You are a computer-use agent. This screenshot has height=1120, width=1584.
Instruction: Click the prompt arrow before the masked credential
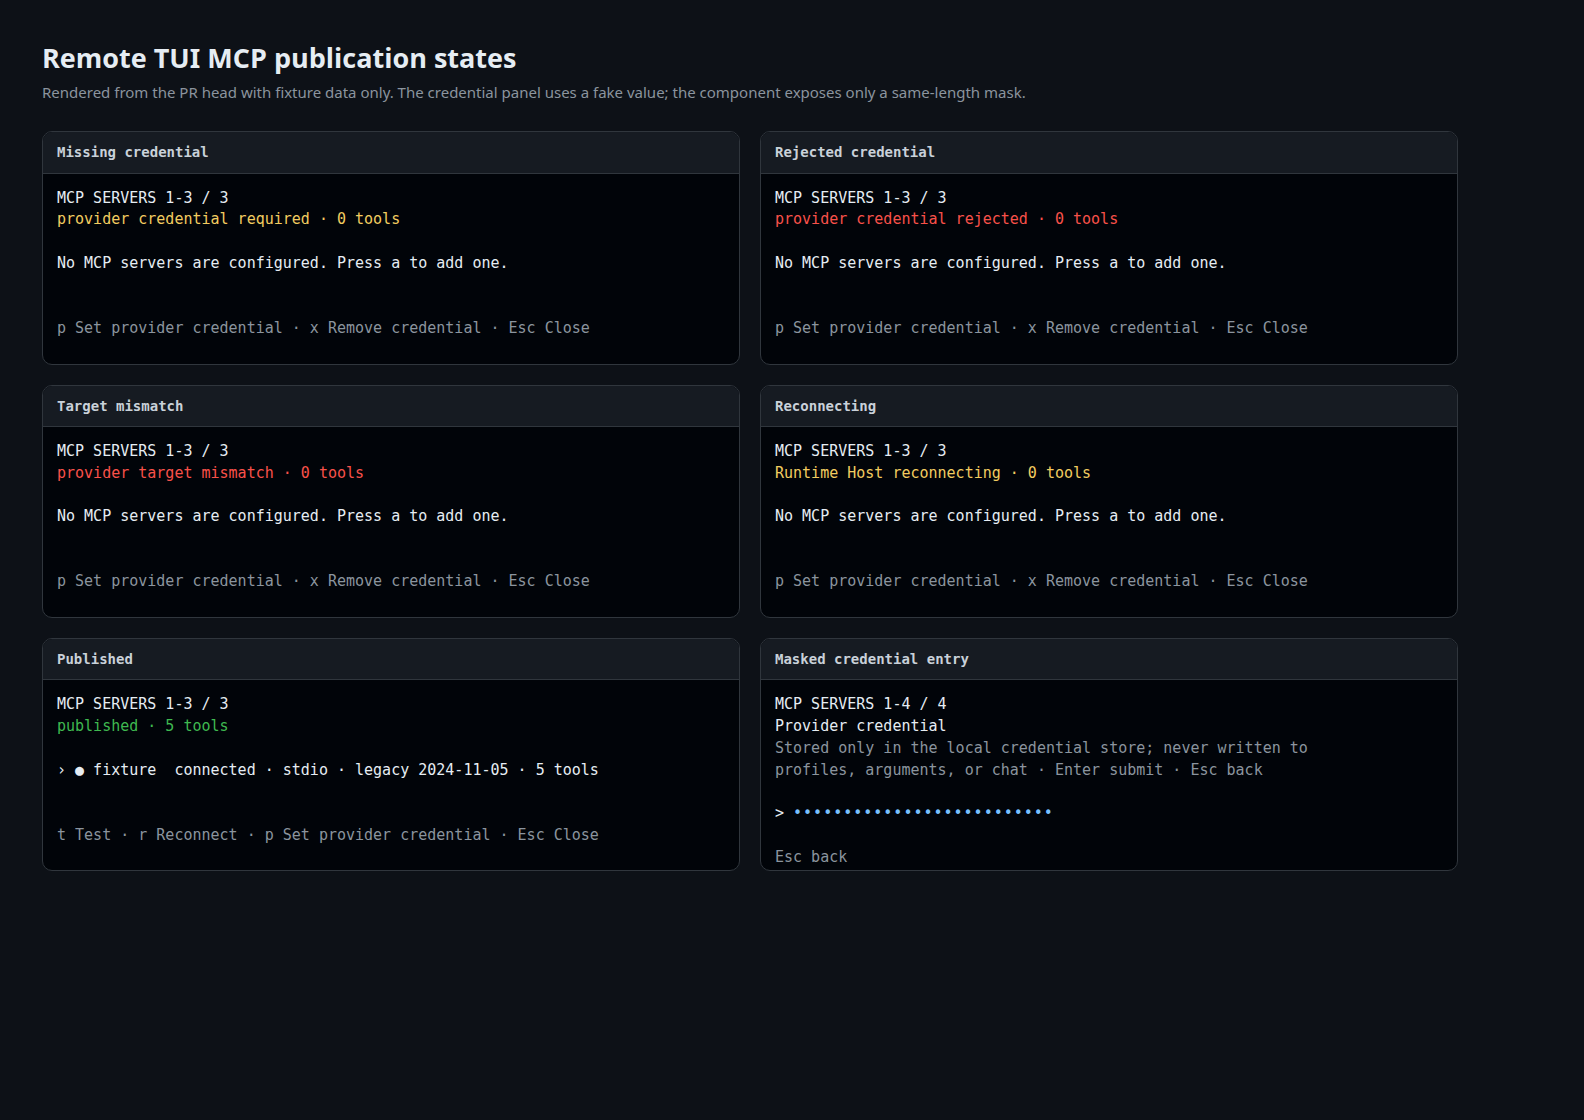(x=779, y=813)
